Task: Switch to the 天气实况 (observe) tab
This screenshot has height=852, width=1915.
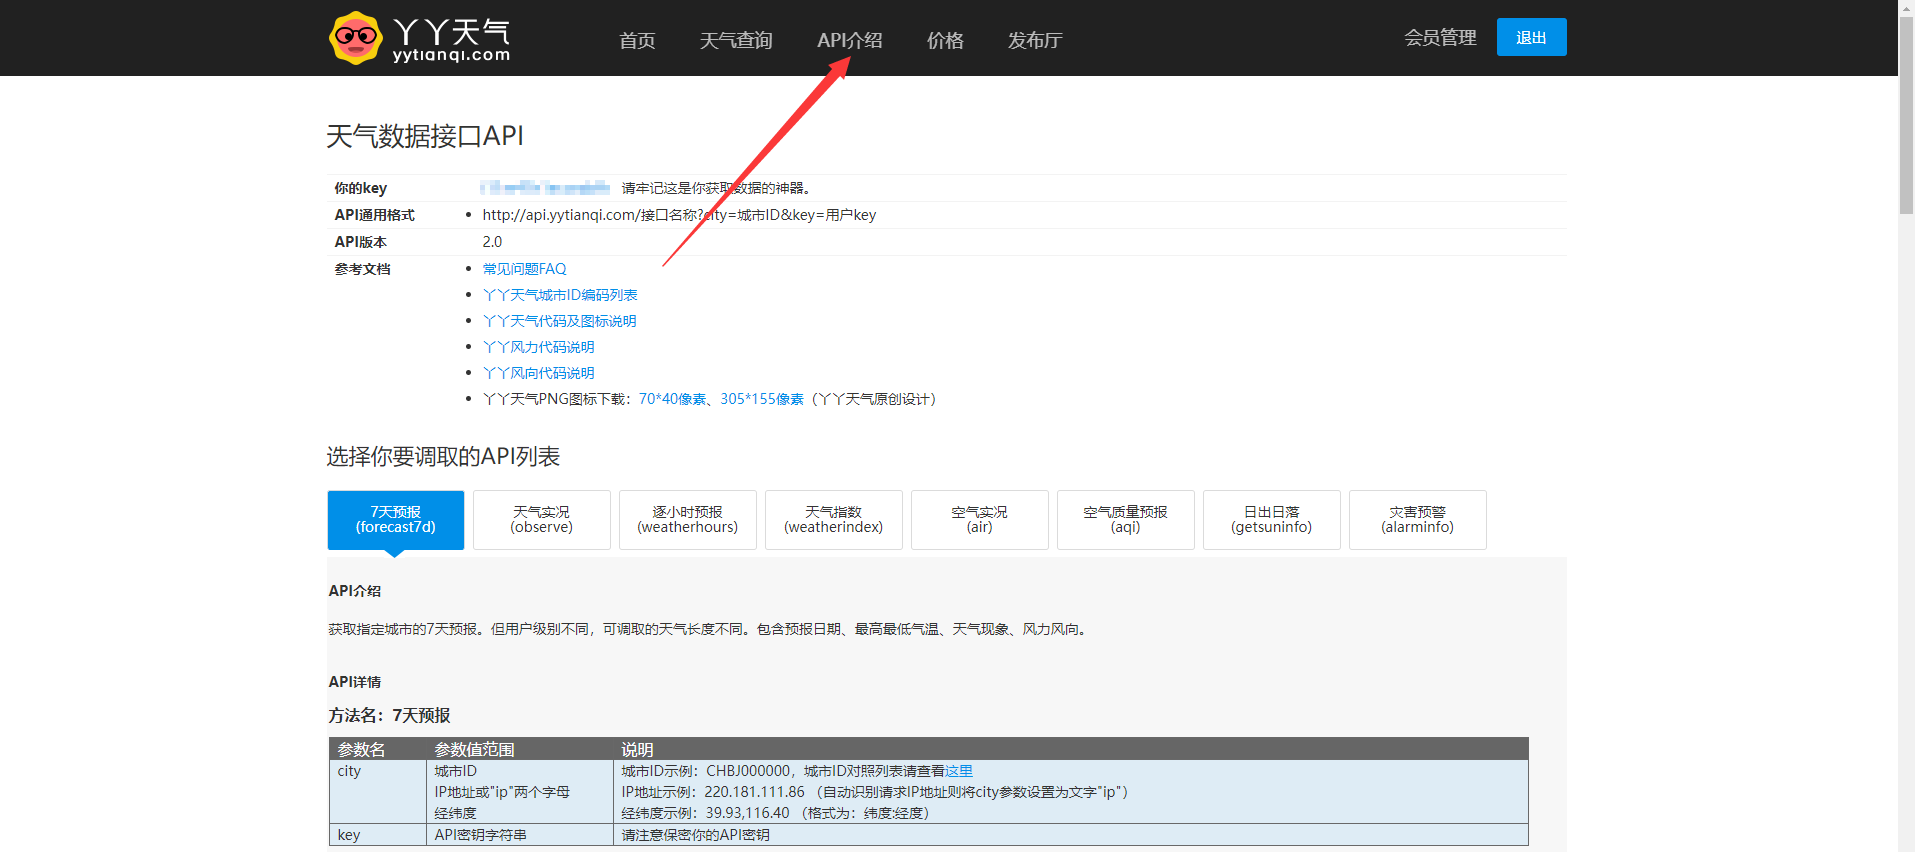Action: pos(542,520)
